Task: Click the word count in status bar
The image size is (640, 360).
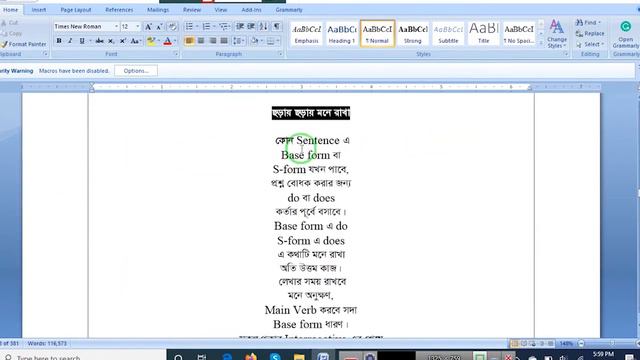Action: [47, 344]
